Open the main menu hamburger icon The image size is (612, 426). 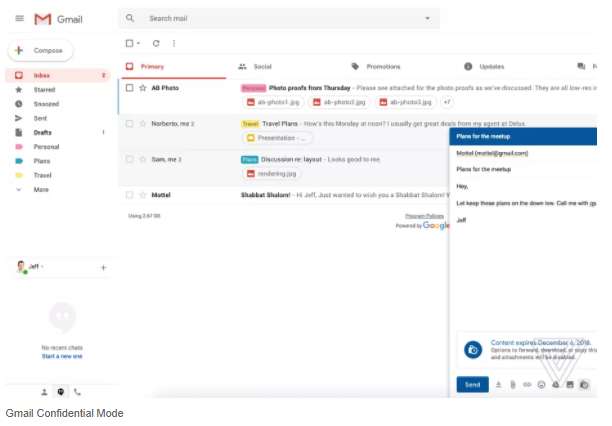(x=19, y=19)
